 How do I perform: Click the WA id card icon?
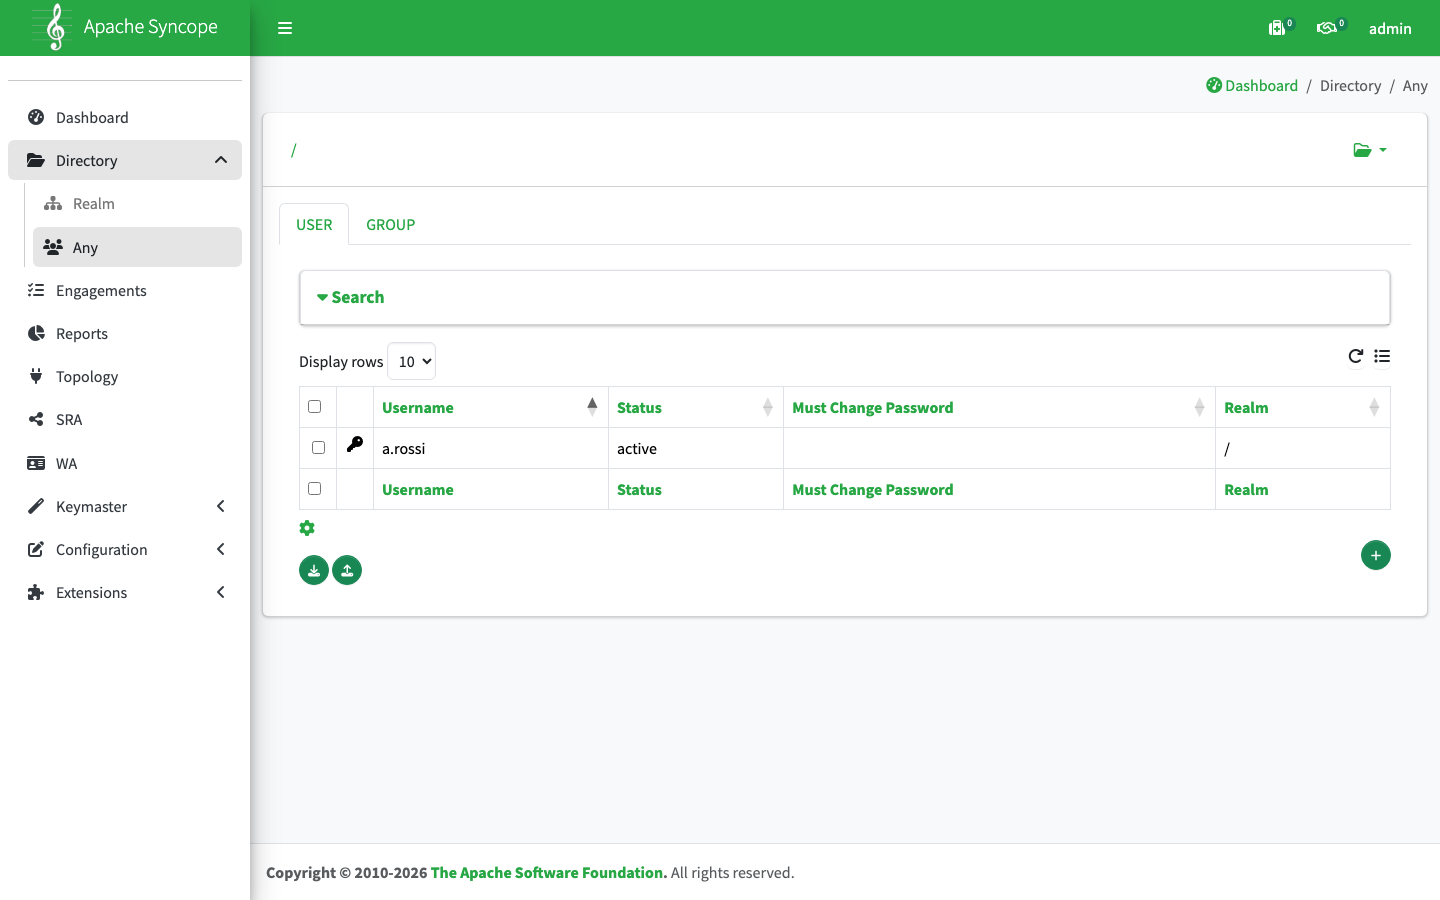pyautogui.click(x=36, y=463)
